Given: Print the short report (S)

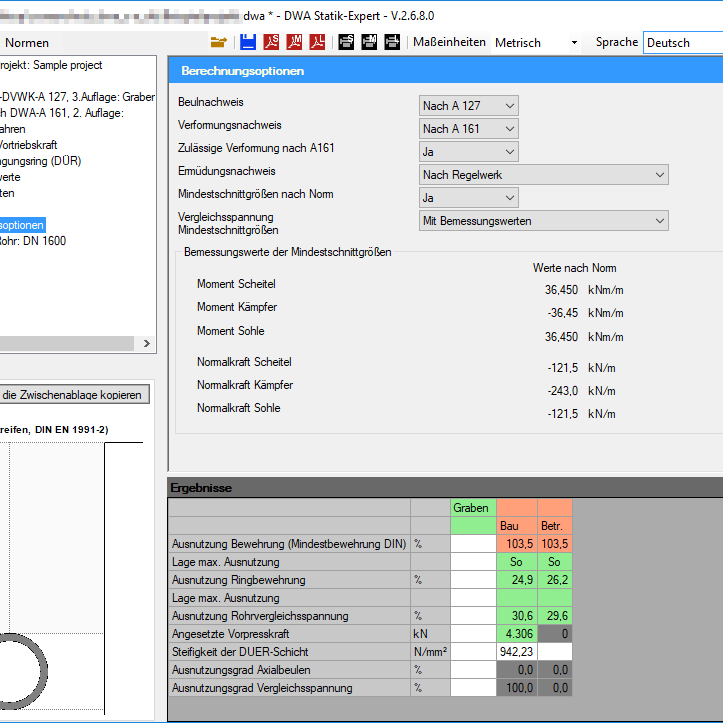Looking at the screenshot, I should (346, 42).
